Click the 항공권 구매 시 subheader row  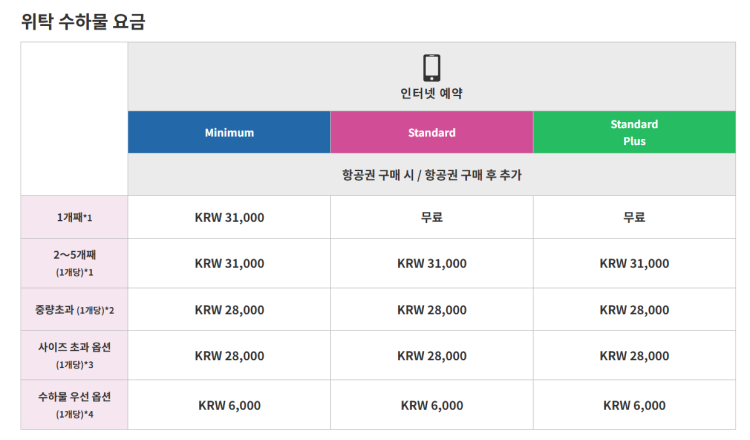point(431,175)
